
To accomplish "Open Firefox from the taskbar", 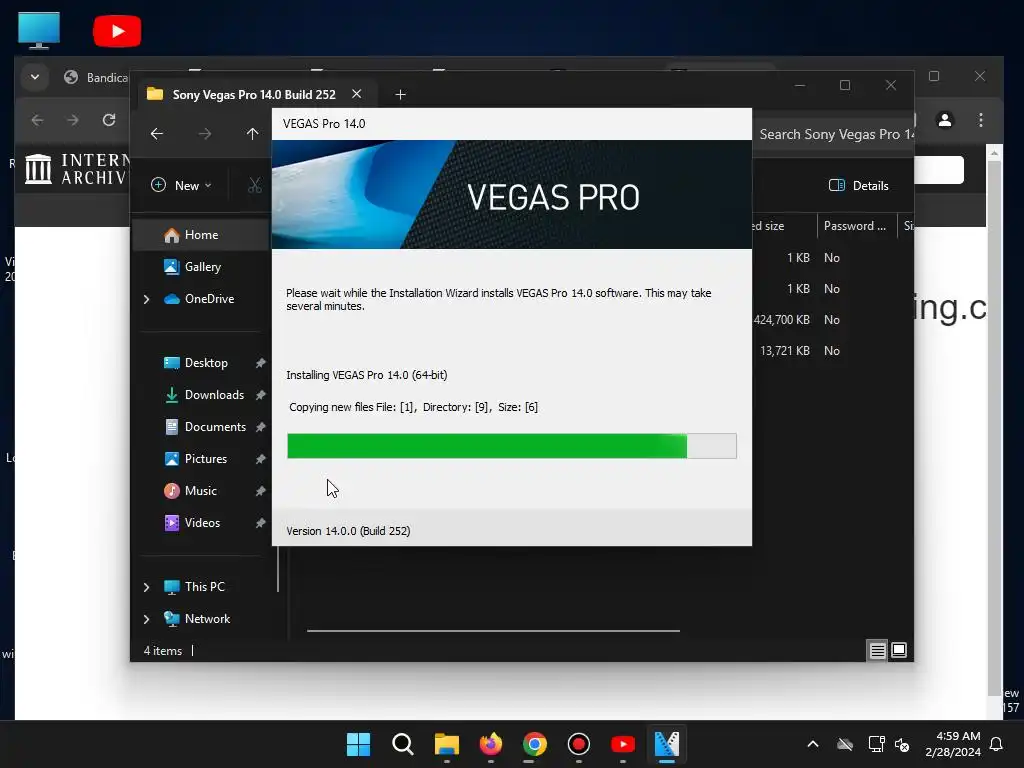I will coord(490,744).
